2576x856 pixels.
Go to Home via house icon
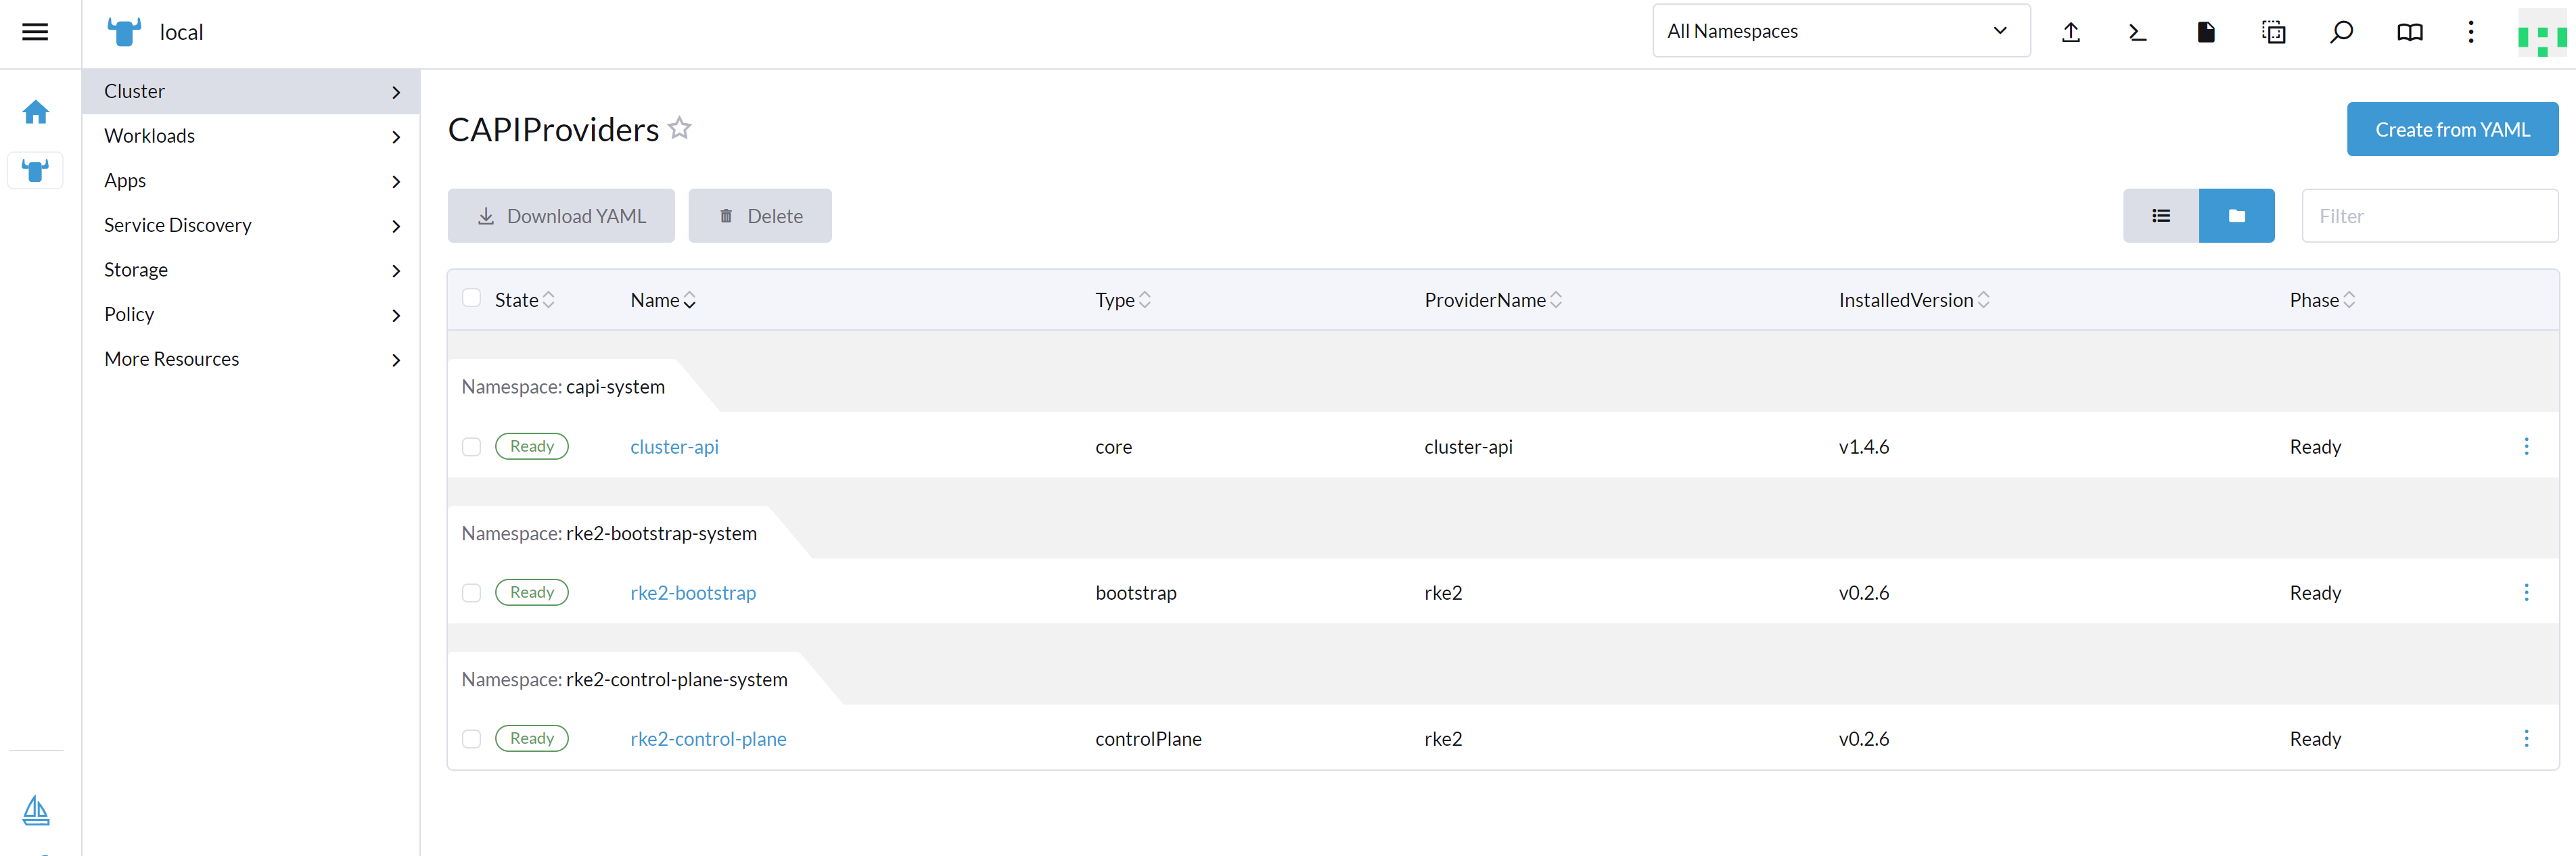pos(35,112)
